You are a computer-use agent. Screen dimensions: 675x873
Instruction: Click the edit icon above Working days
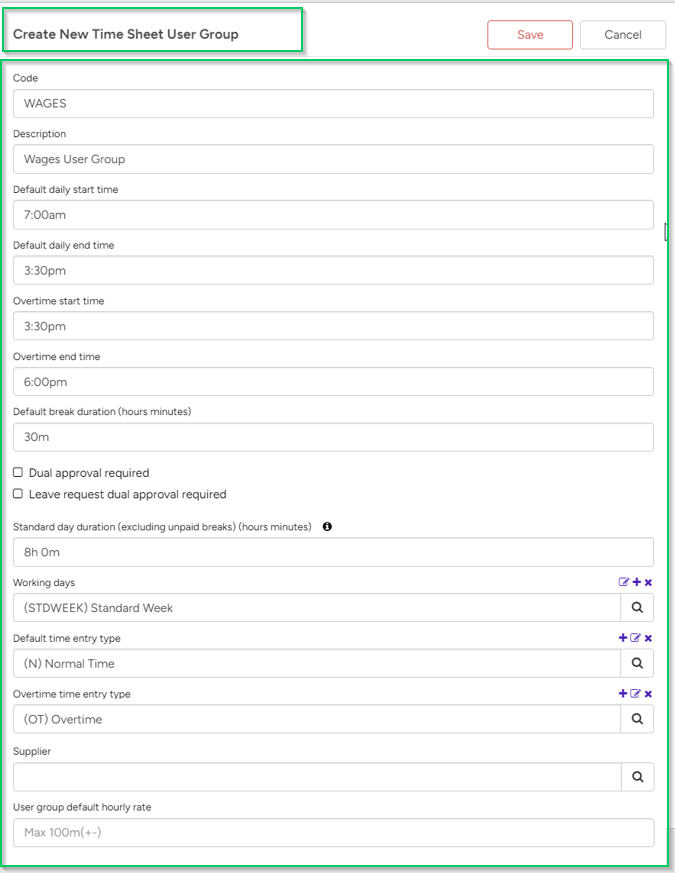[x=624, y=582]
